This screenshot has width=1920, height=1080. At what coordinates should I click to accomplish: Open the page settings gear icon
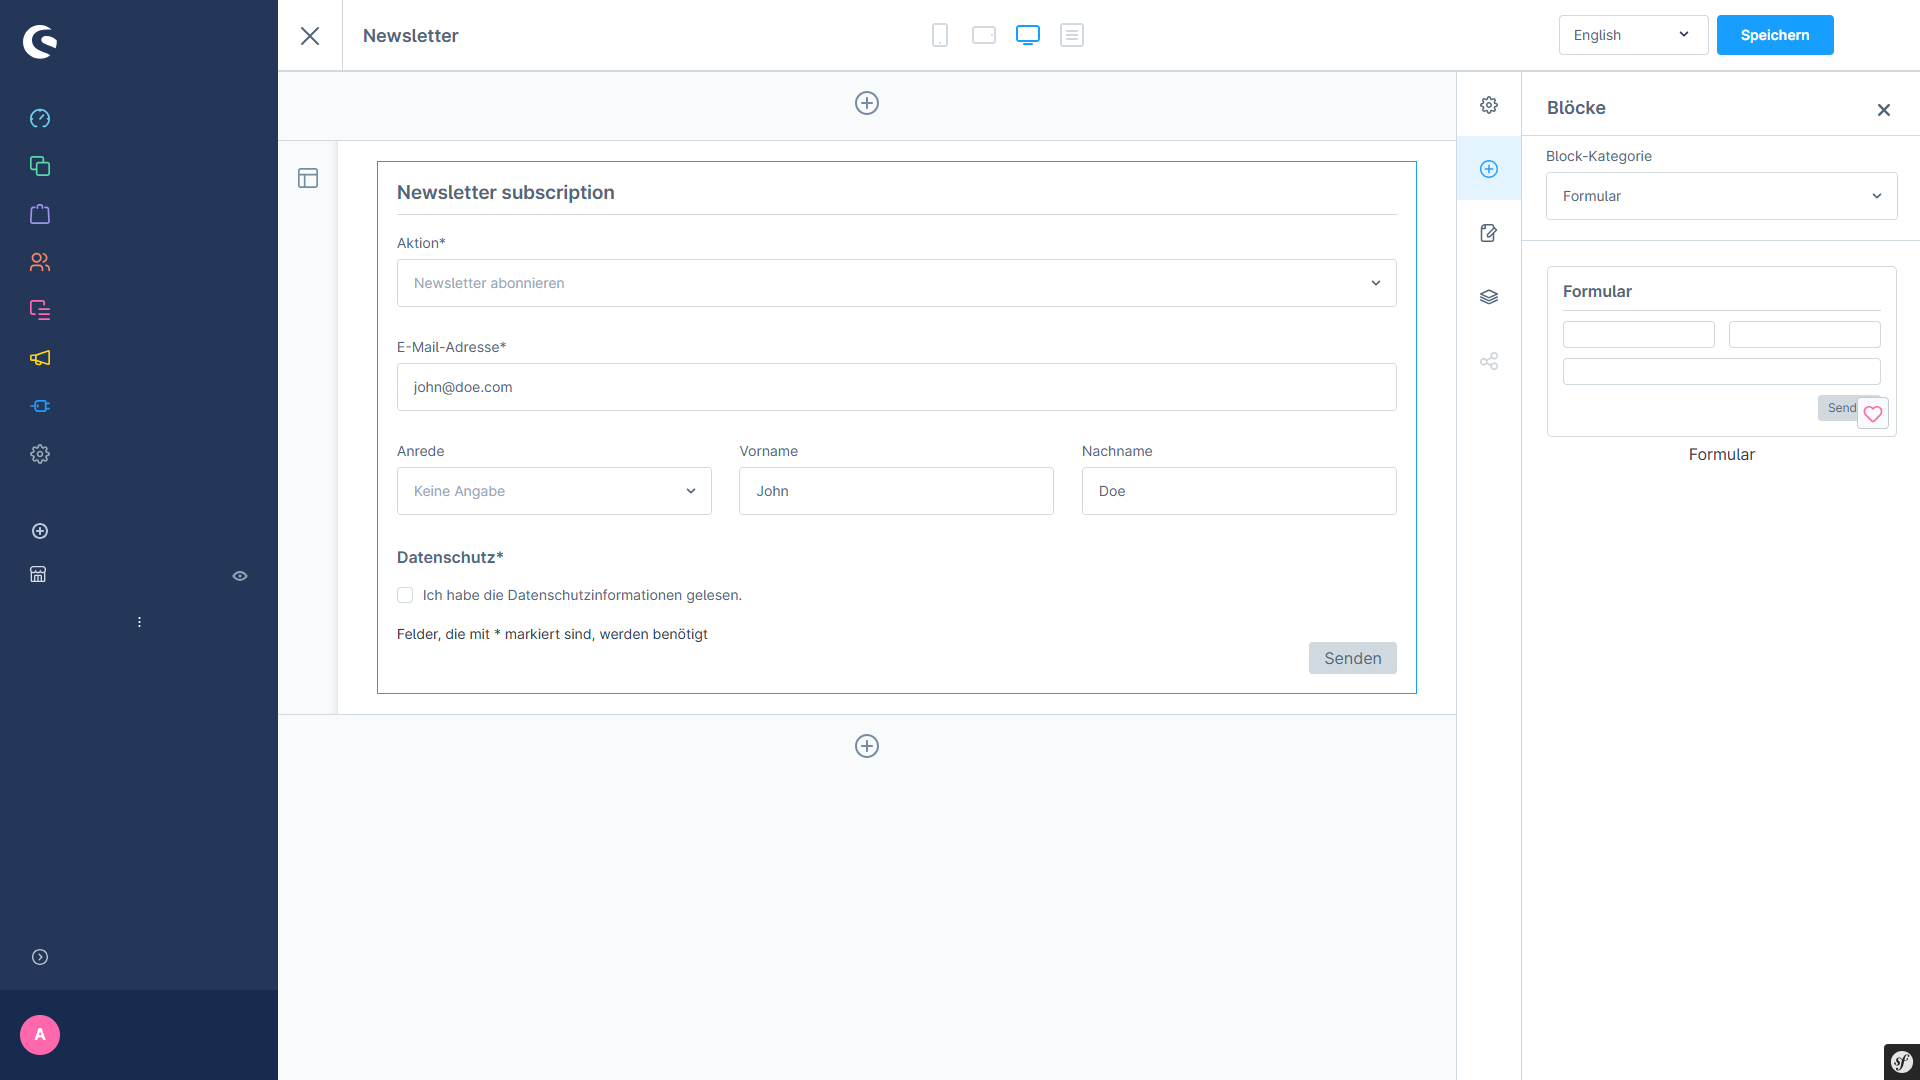(1489, 105)
